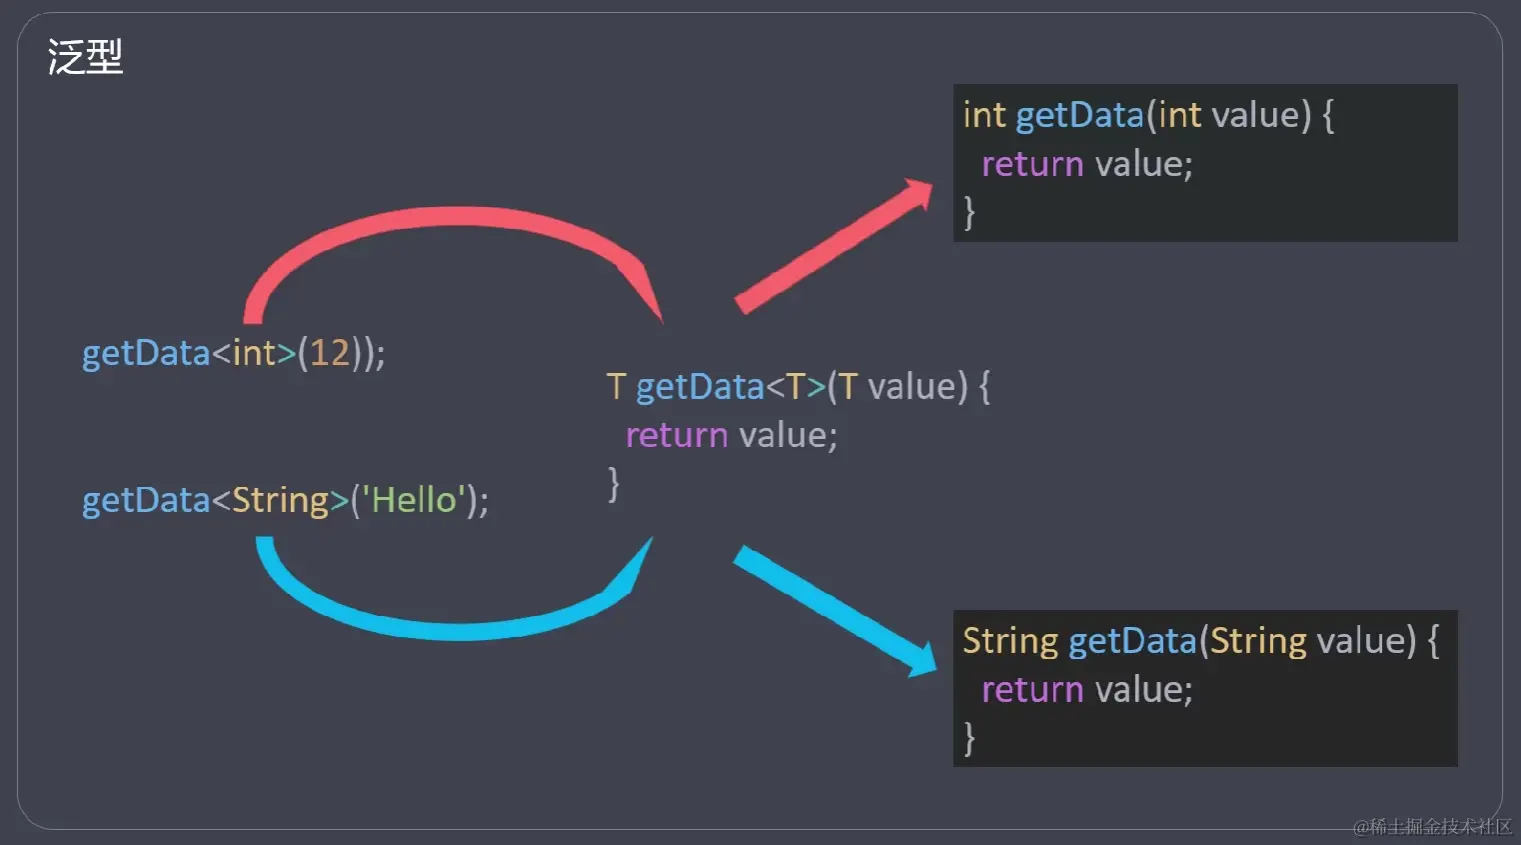Click the getData<int>(12) call line
Screen dimensions: 1521x845
click(233, 353)
